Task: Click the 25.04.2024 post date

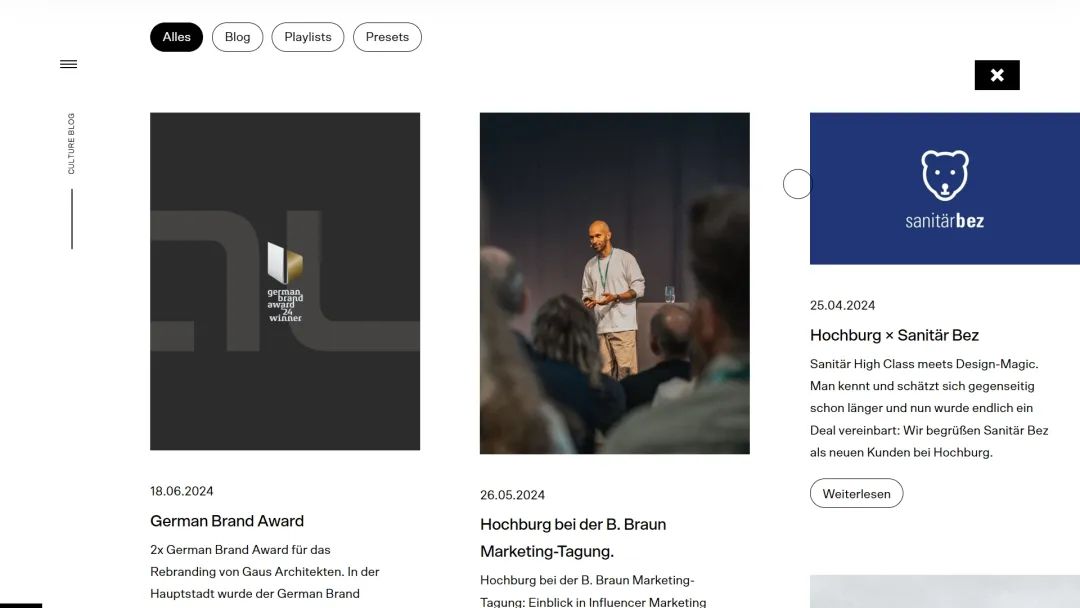Action: [842, 305]
